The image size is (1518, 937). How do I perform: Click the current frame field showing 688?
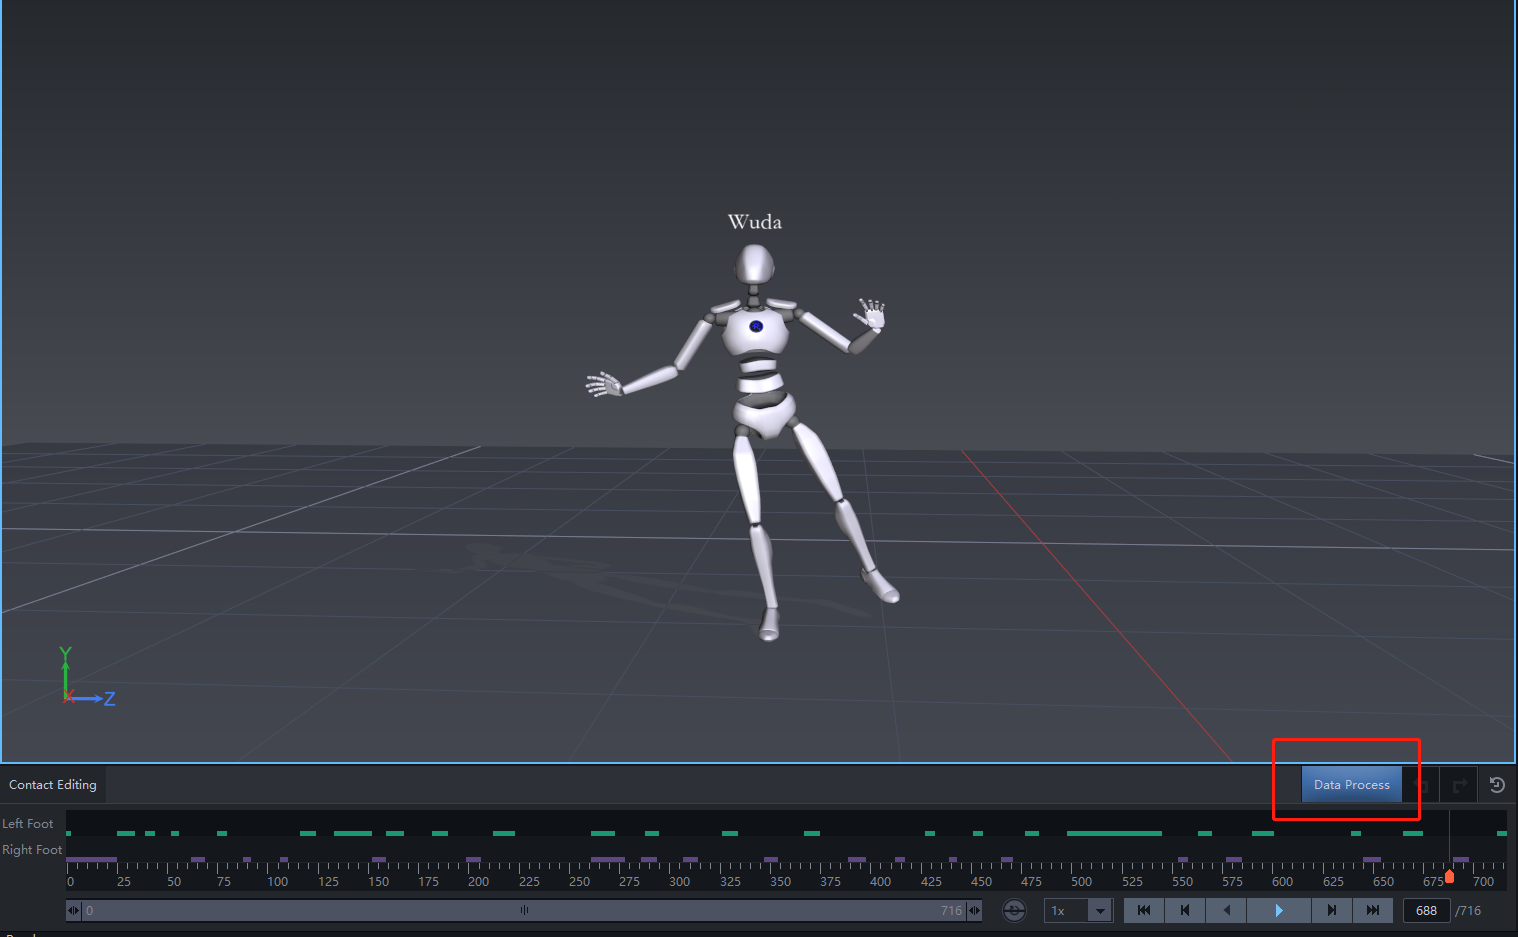[1427, 910]
